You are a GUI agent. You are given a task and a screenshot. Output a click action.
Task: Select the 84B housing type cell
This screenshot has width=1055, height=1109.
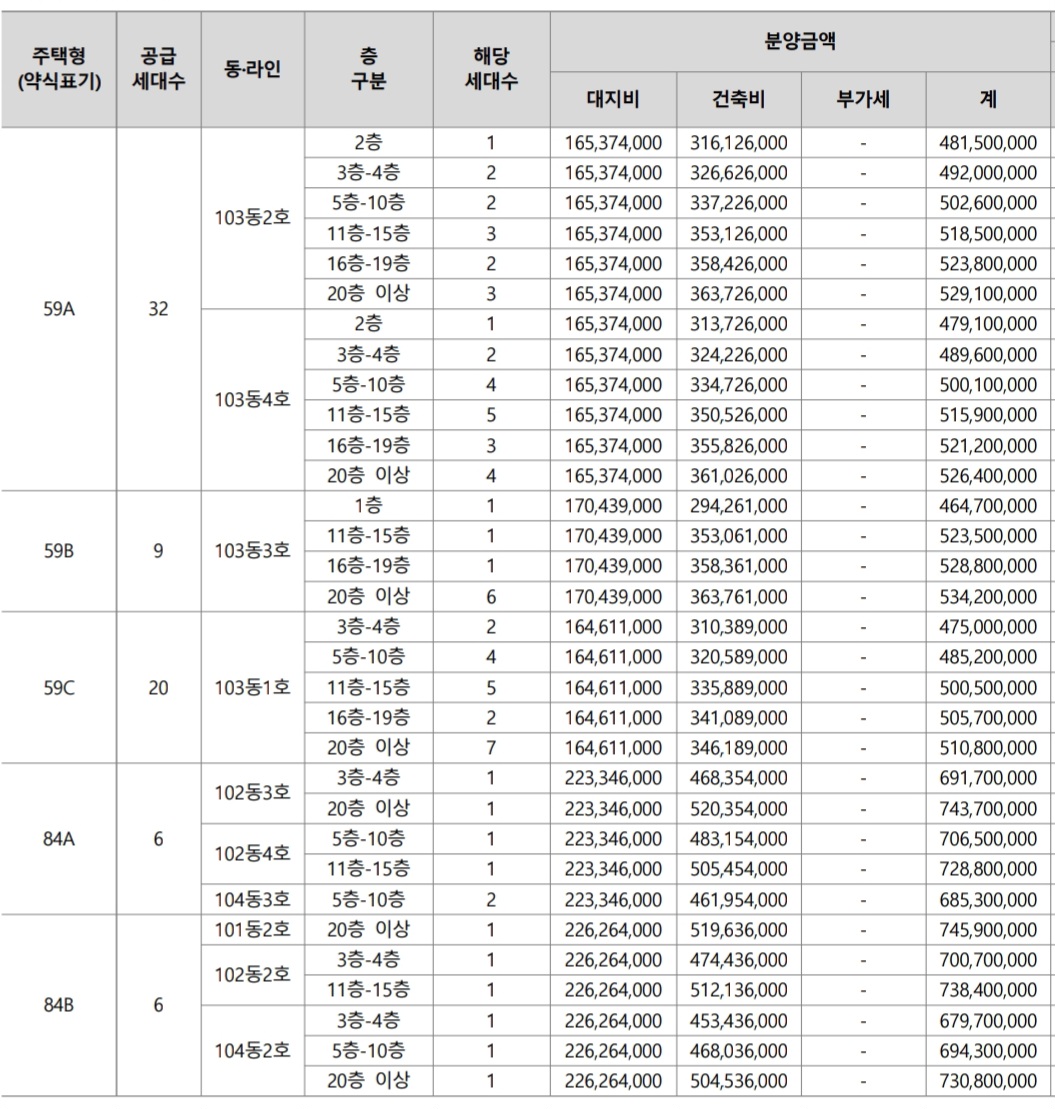[x=59, y=1005]
